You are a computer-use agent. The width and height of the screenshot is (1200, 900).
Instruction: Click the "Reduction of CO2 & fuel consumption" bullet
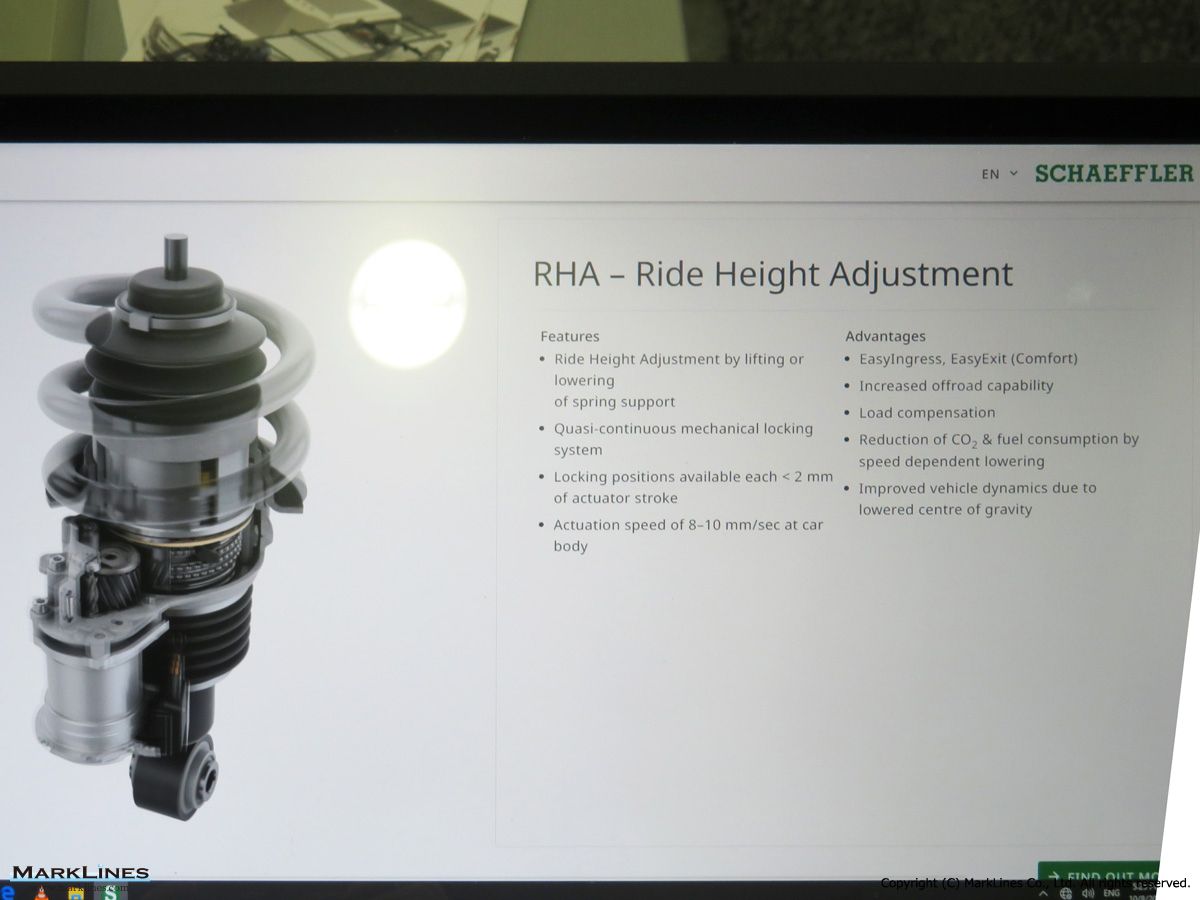[999, 450]
